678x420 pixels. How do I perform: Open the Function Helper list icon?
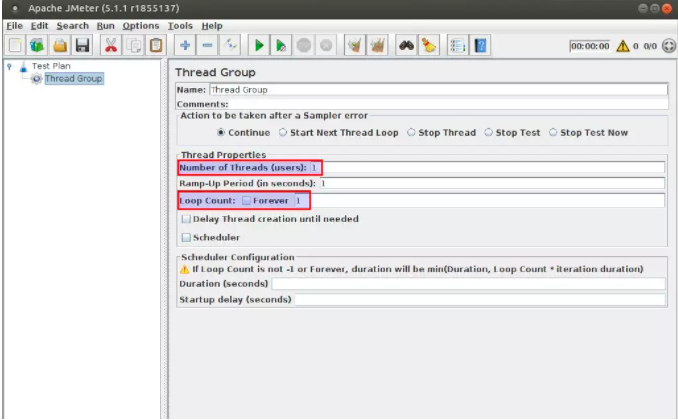[x=457, y=45]
